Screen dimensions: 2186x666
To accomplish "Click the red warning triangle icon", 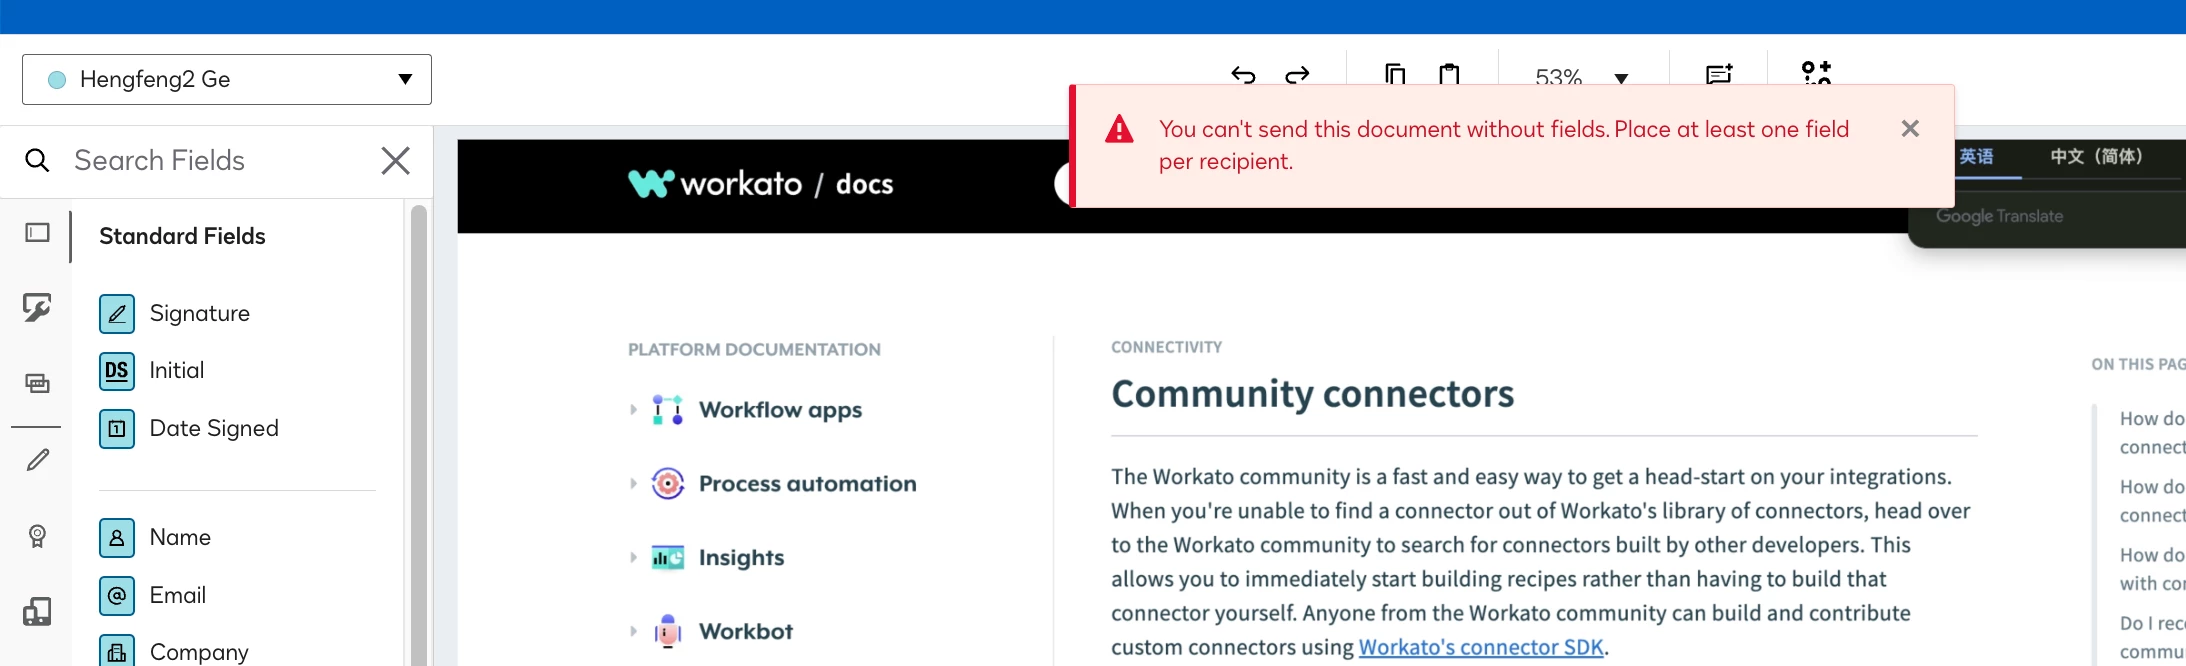I will point(1119,129).
